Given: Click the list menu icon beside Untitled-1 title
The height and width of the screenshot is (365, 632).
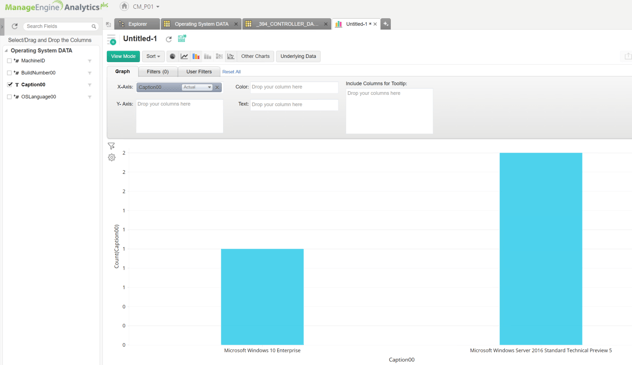Looking at the screenshot, I should coord(112,39).
